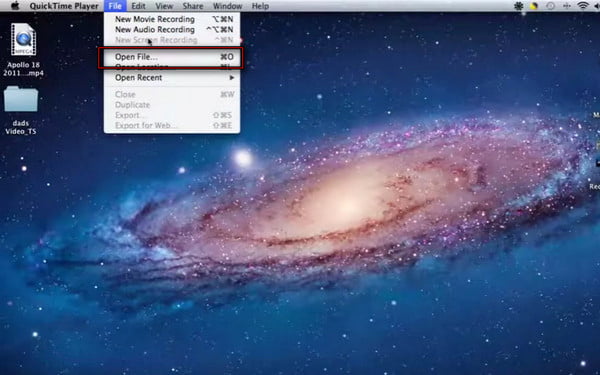Screen dimensions: 600x375
Task: Close the open File menu
Action: pos(115,6)
